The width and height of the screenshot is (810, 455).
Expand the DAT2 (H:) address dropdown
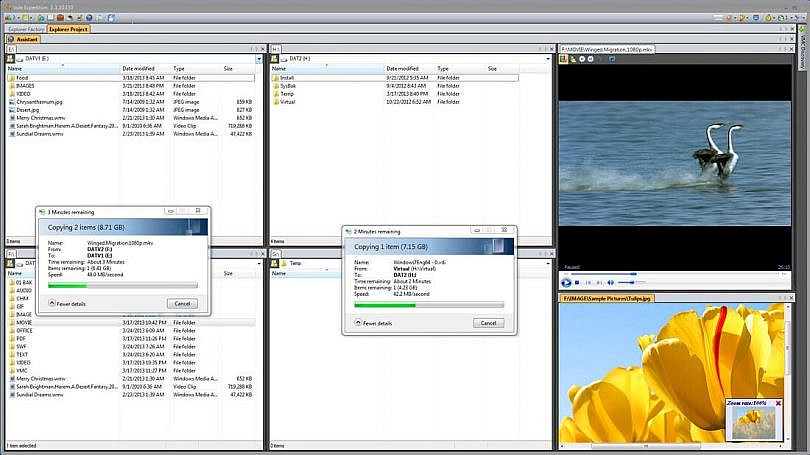point(548,59)
